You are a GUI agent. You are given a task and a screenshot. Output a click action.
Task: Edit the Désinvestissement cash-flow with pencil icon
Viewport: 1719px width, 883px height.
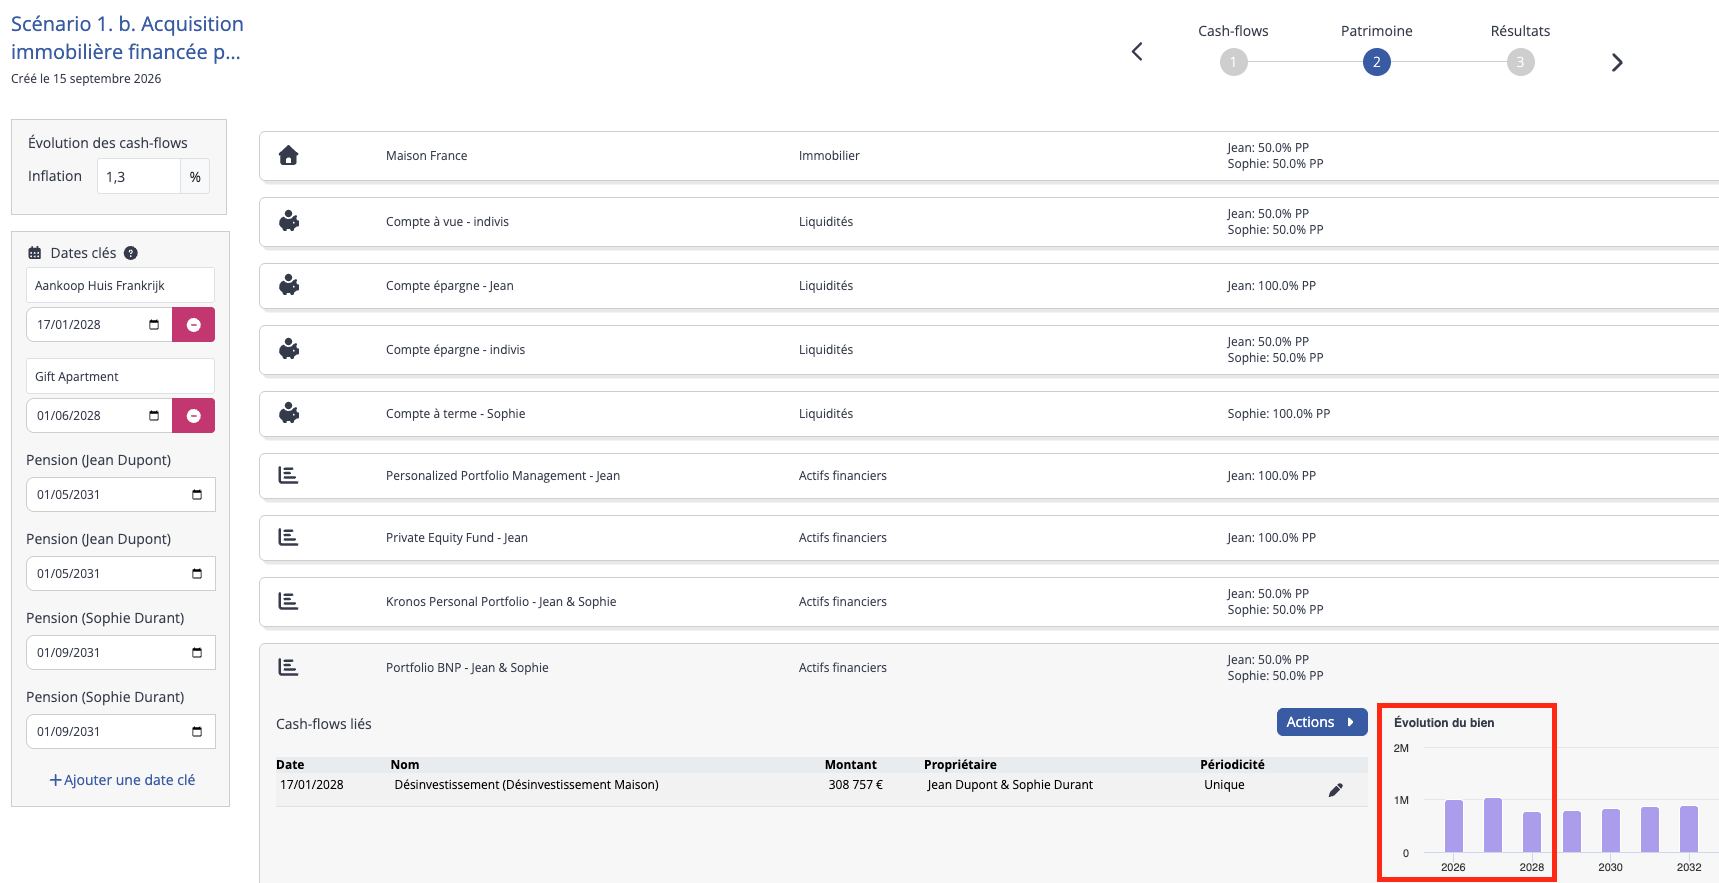coord(1335,790)
